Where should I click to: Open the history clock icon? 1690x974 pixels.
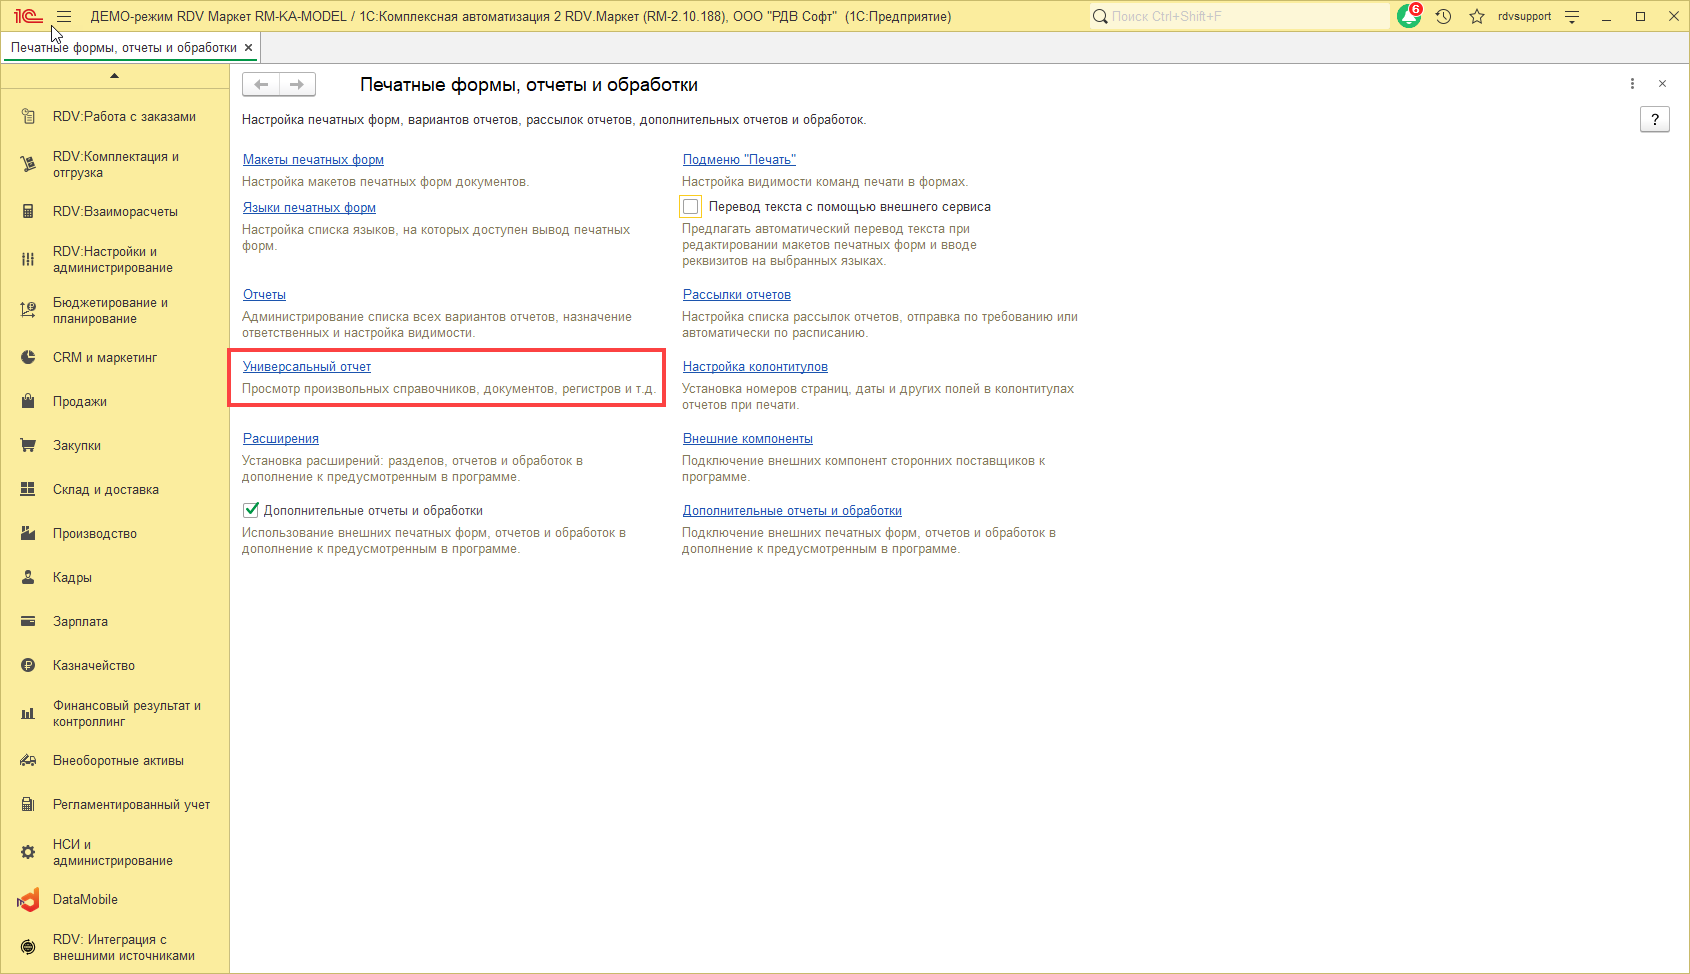coord(1443,16)
